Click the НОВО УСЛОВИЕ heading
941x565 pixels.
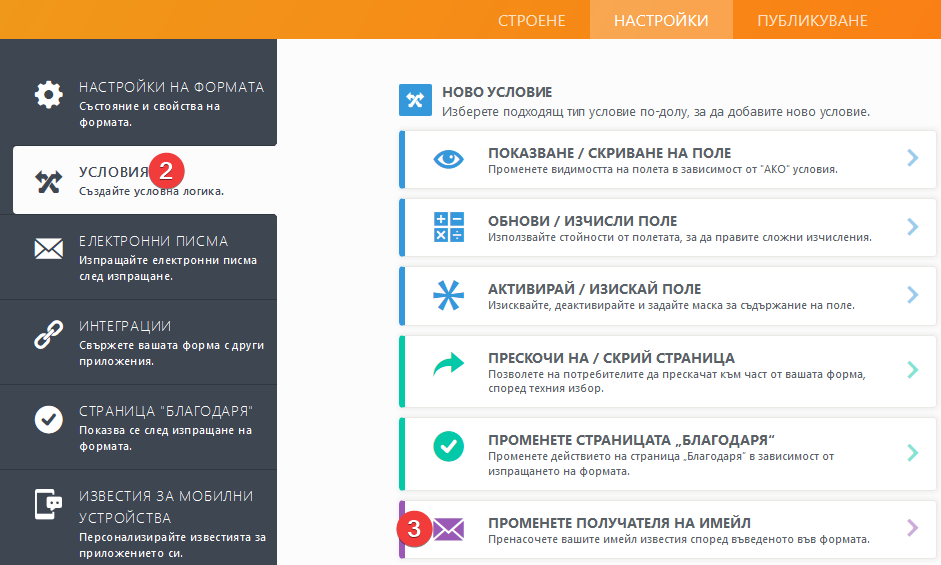point(497,92)
